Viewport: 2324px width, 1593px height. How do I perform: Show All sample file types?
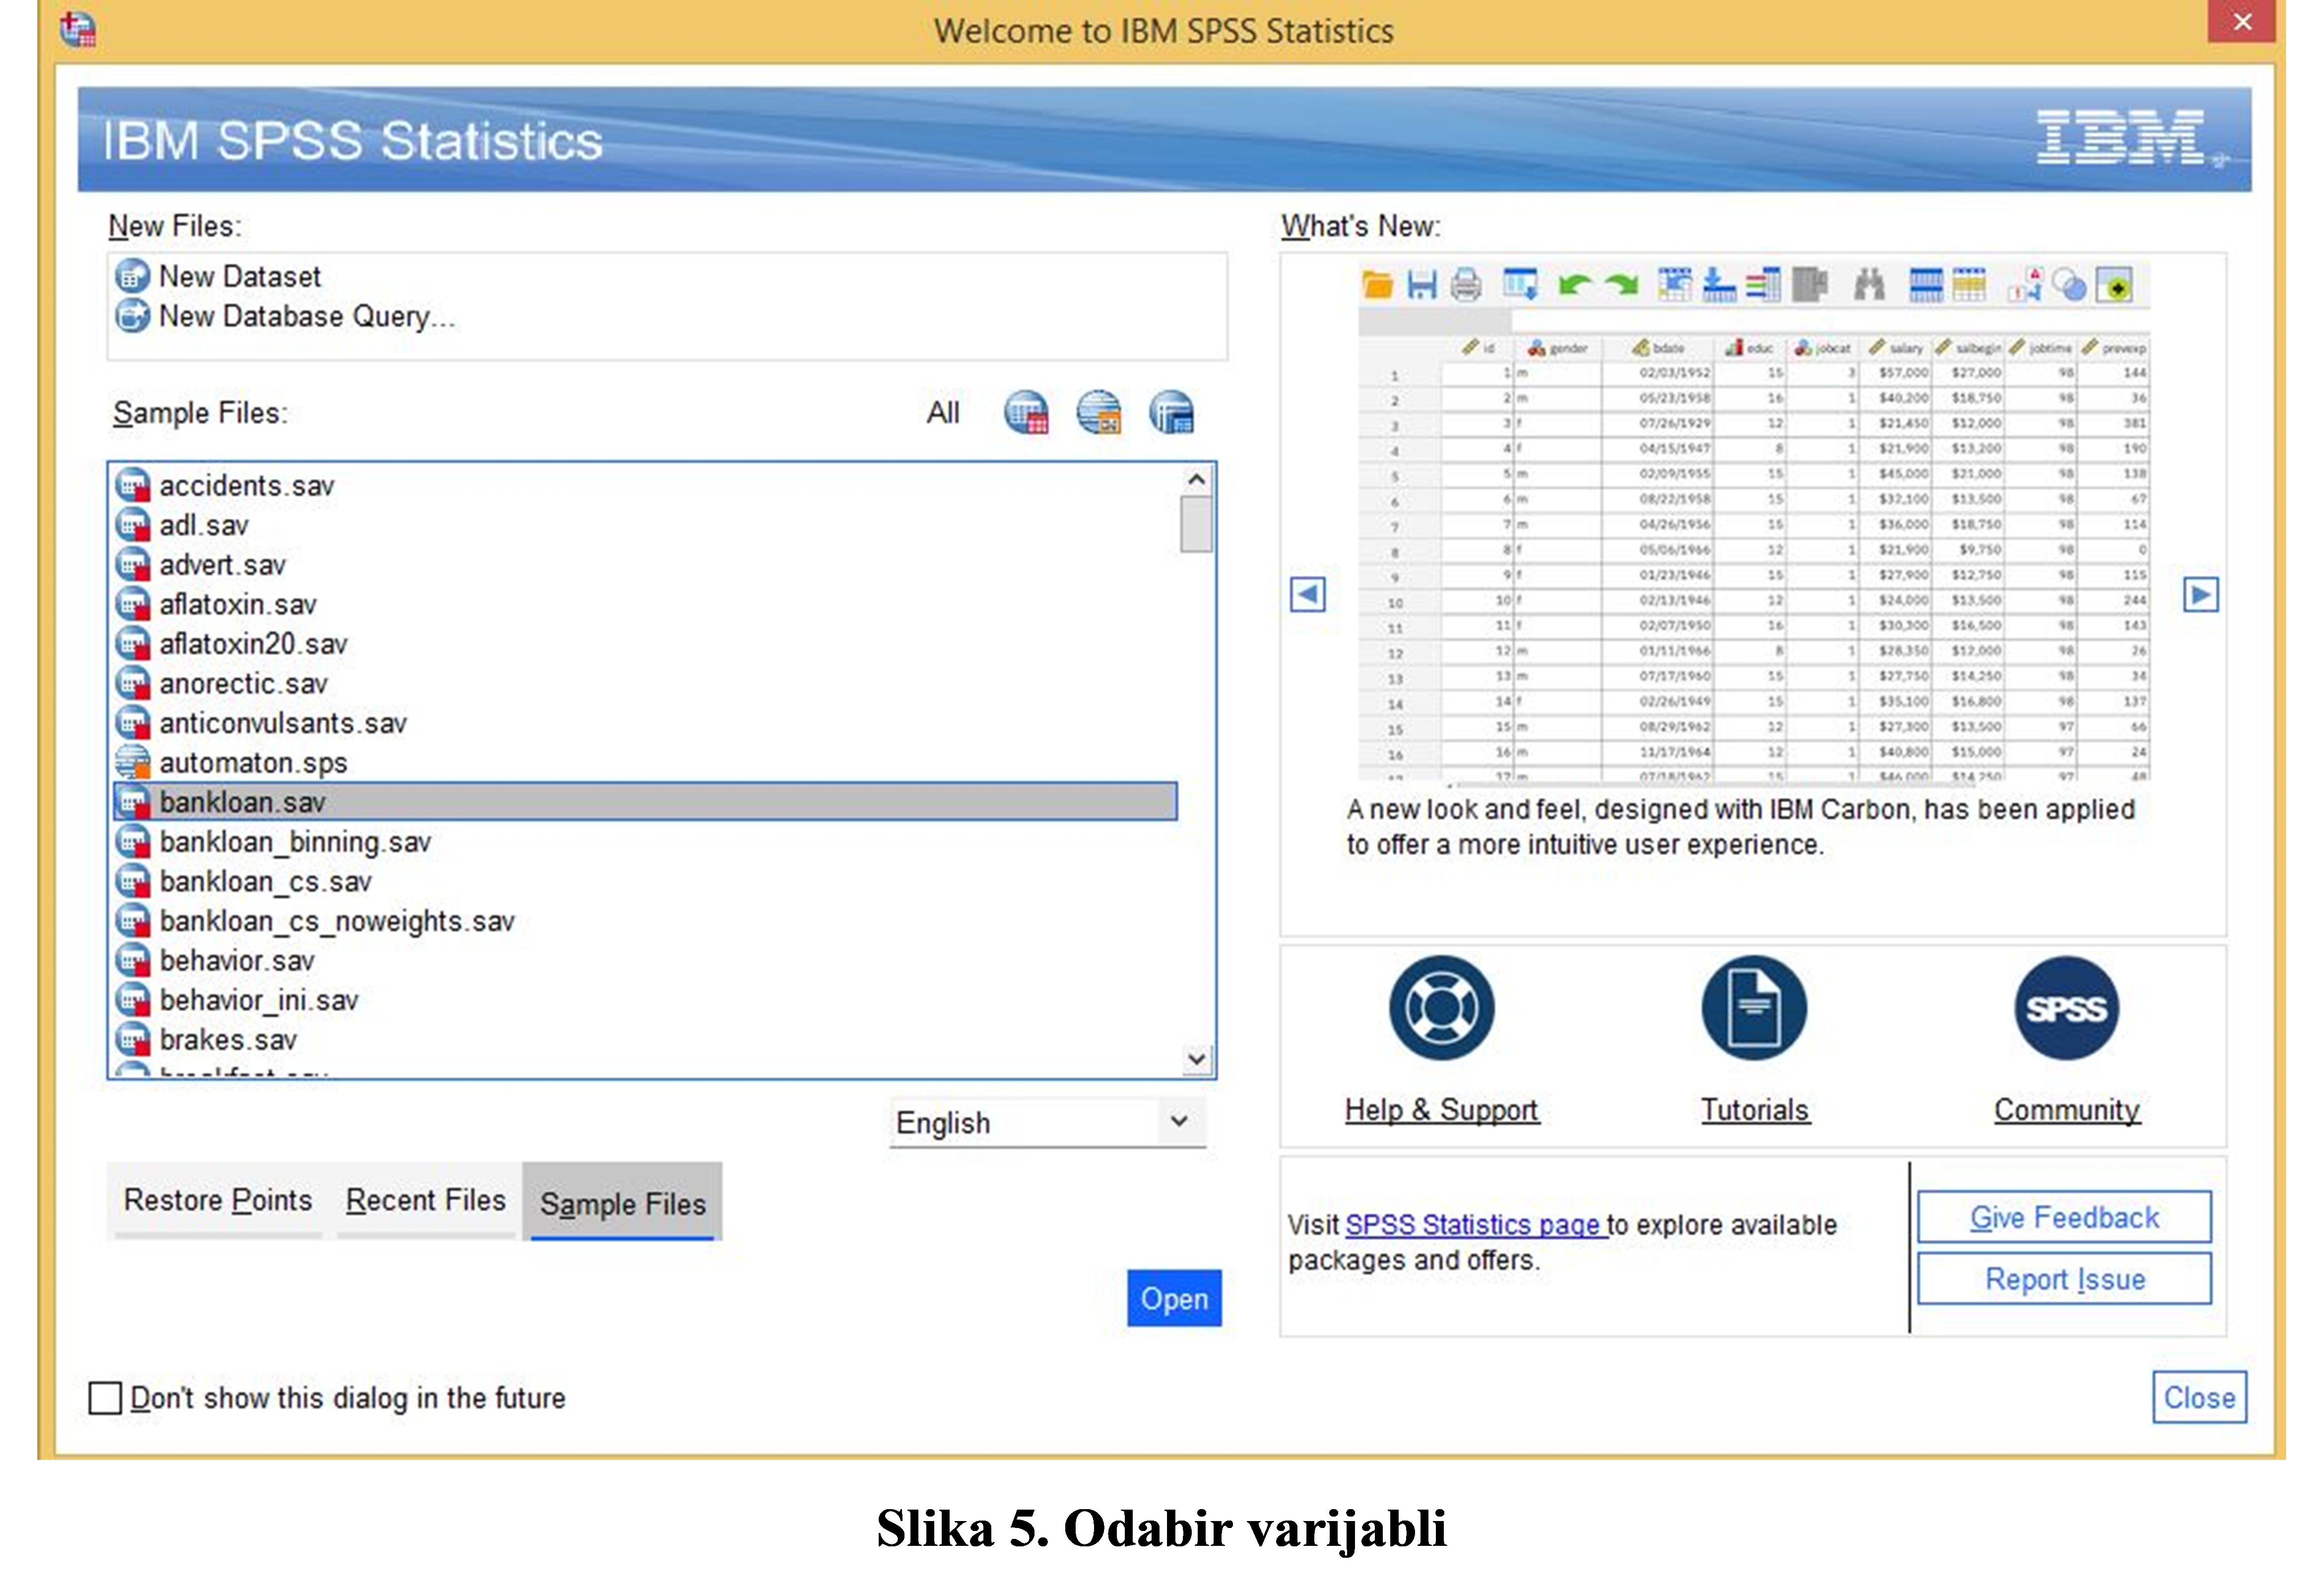click(942, 413)
